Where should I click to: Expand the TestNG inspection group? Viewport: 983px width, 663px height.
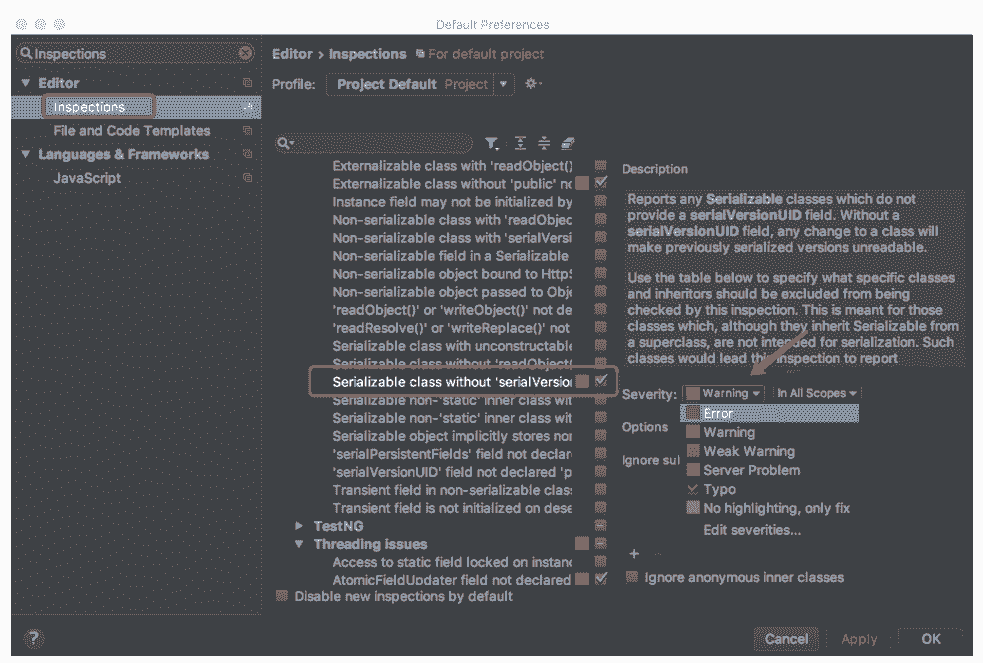[299, 526]
